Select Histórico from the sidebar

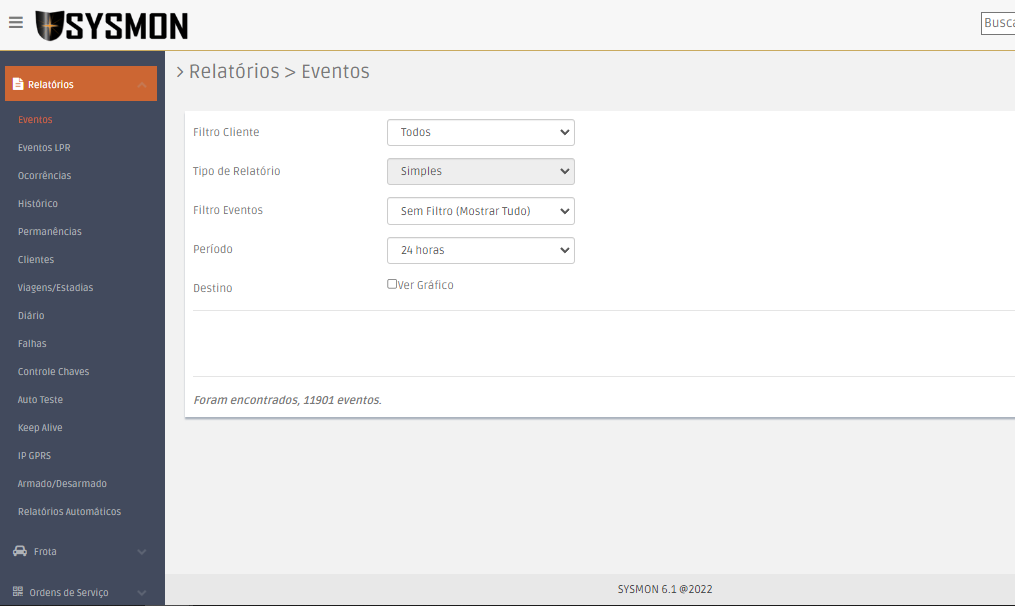(x=38, y=204)
